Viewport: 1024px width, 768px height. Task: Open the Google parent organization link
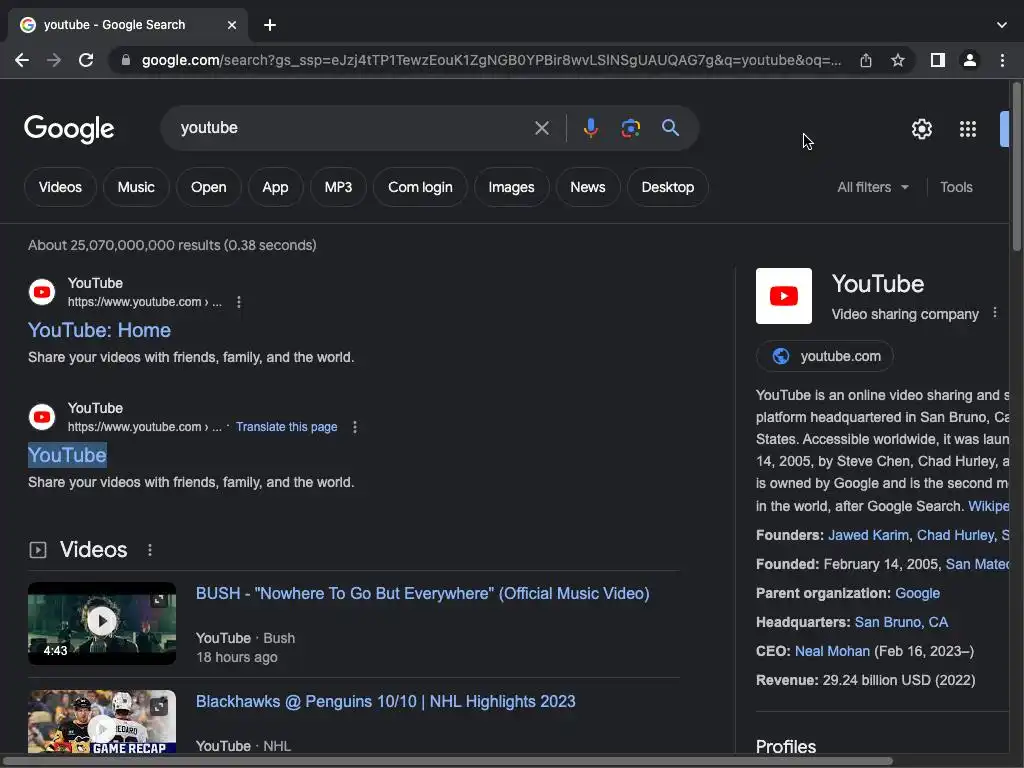pos(917,594)
